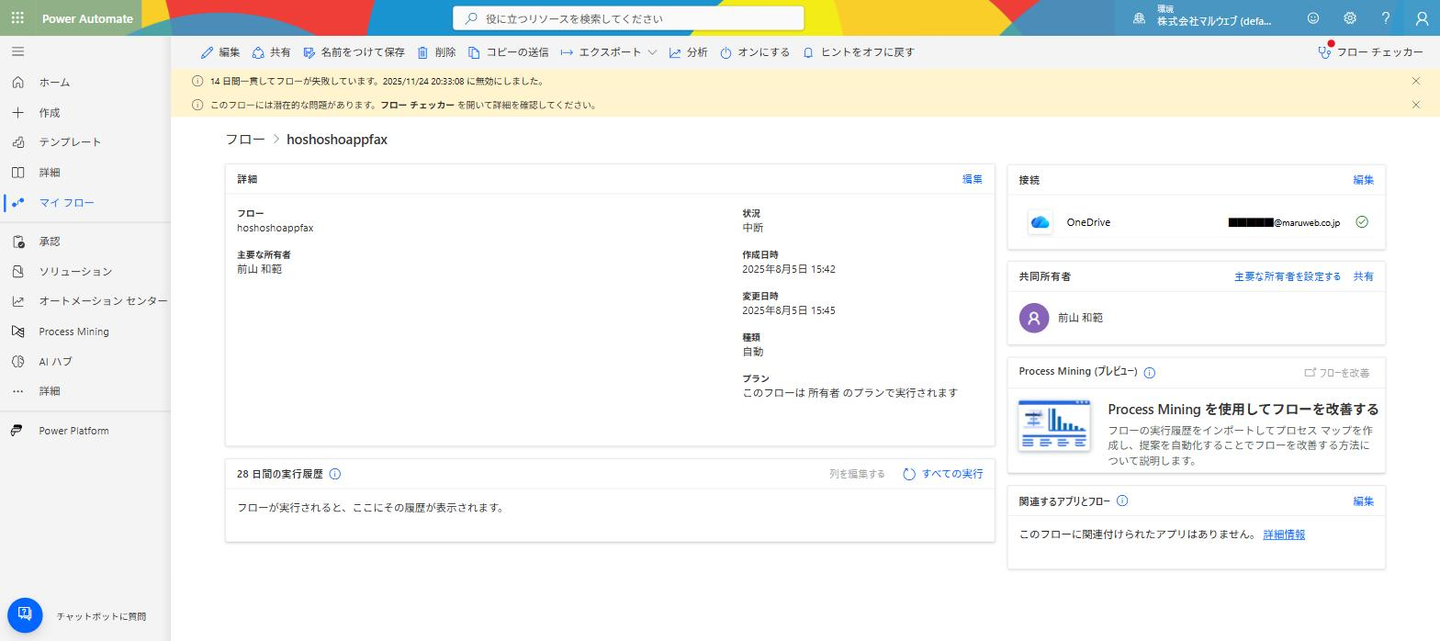The image size is (1440, 641).
Task: Click the 28 日間の実行履歴 info icon
Action: [335, 474]
